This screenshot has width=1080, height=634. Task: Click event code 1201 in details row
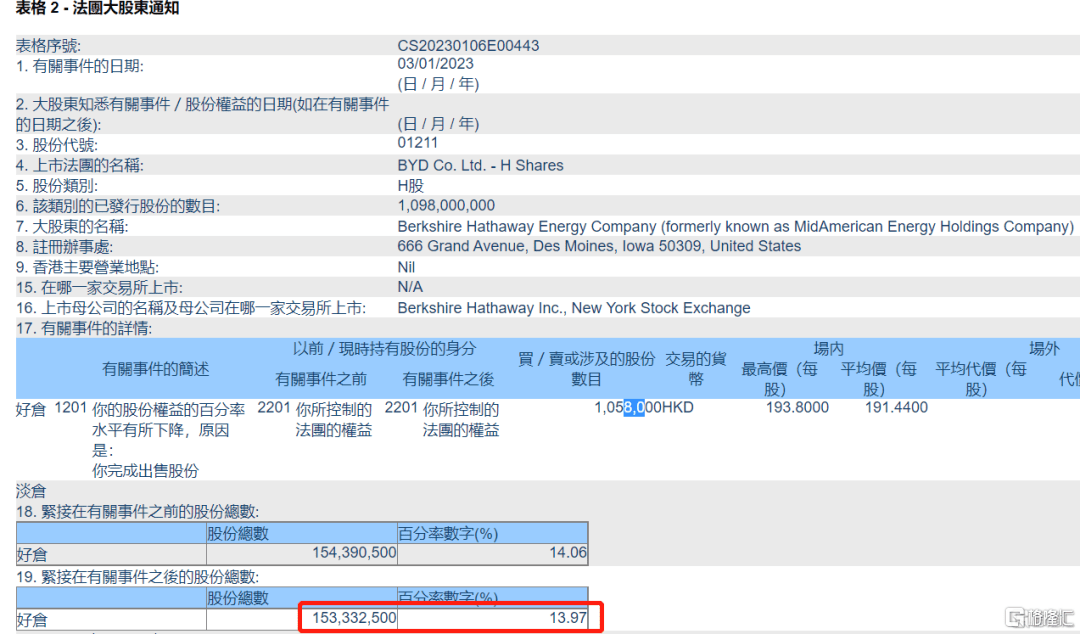pos(70,408)
